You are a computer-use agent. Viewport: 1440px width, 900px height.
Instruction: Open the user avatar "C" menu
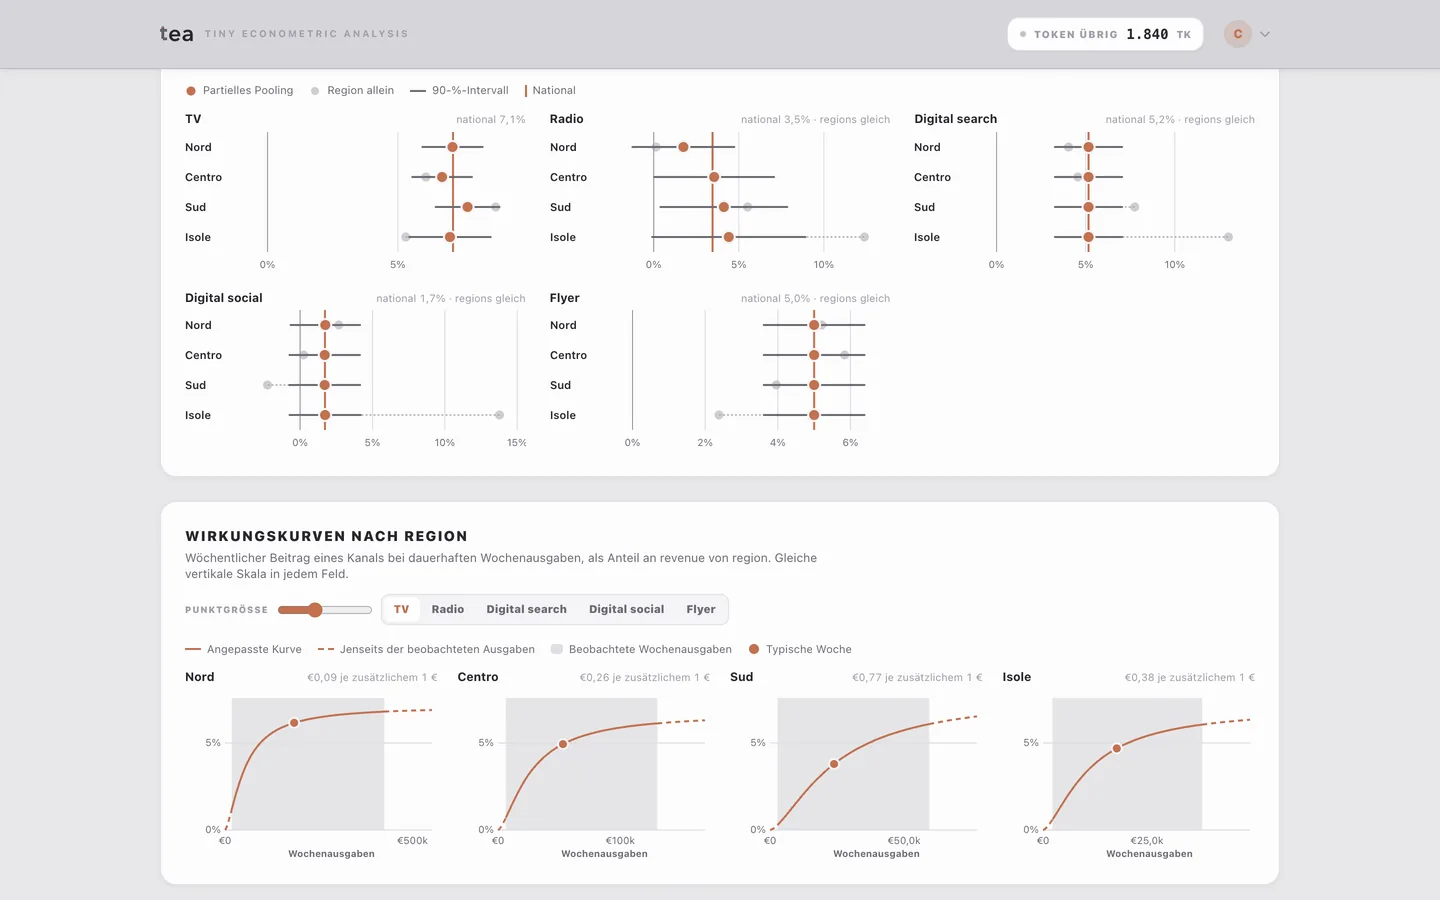[x=1238, y=34]
